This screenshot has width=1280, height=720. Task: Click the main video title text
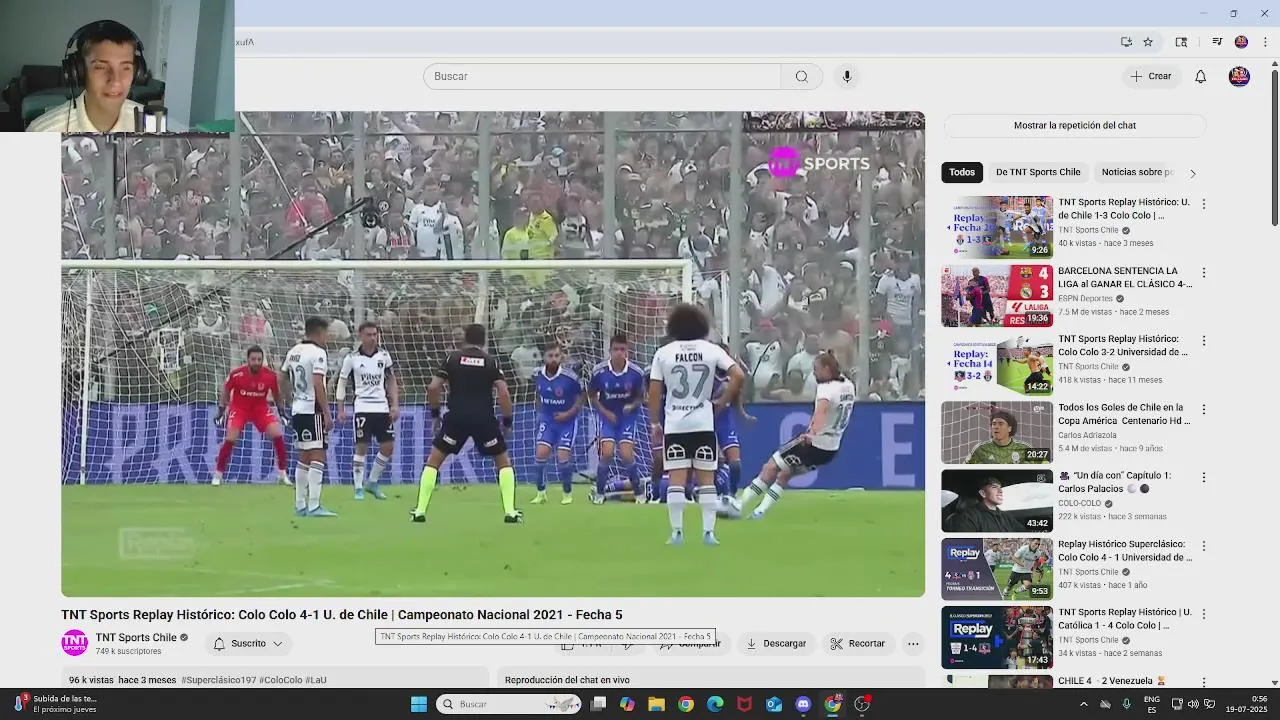click(342, 615)
